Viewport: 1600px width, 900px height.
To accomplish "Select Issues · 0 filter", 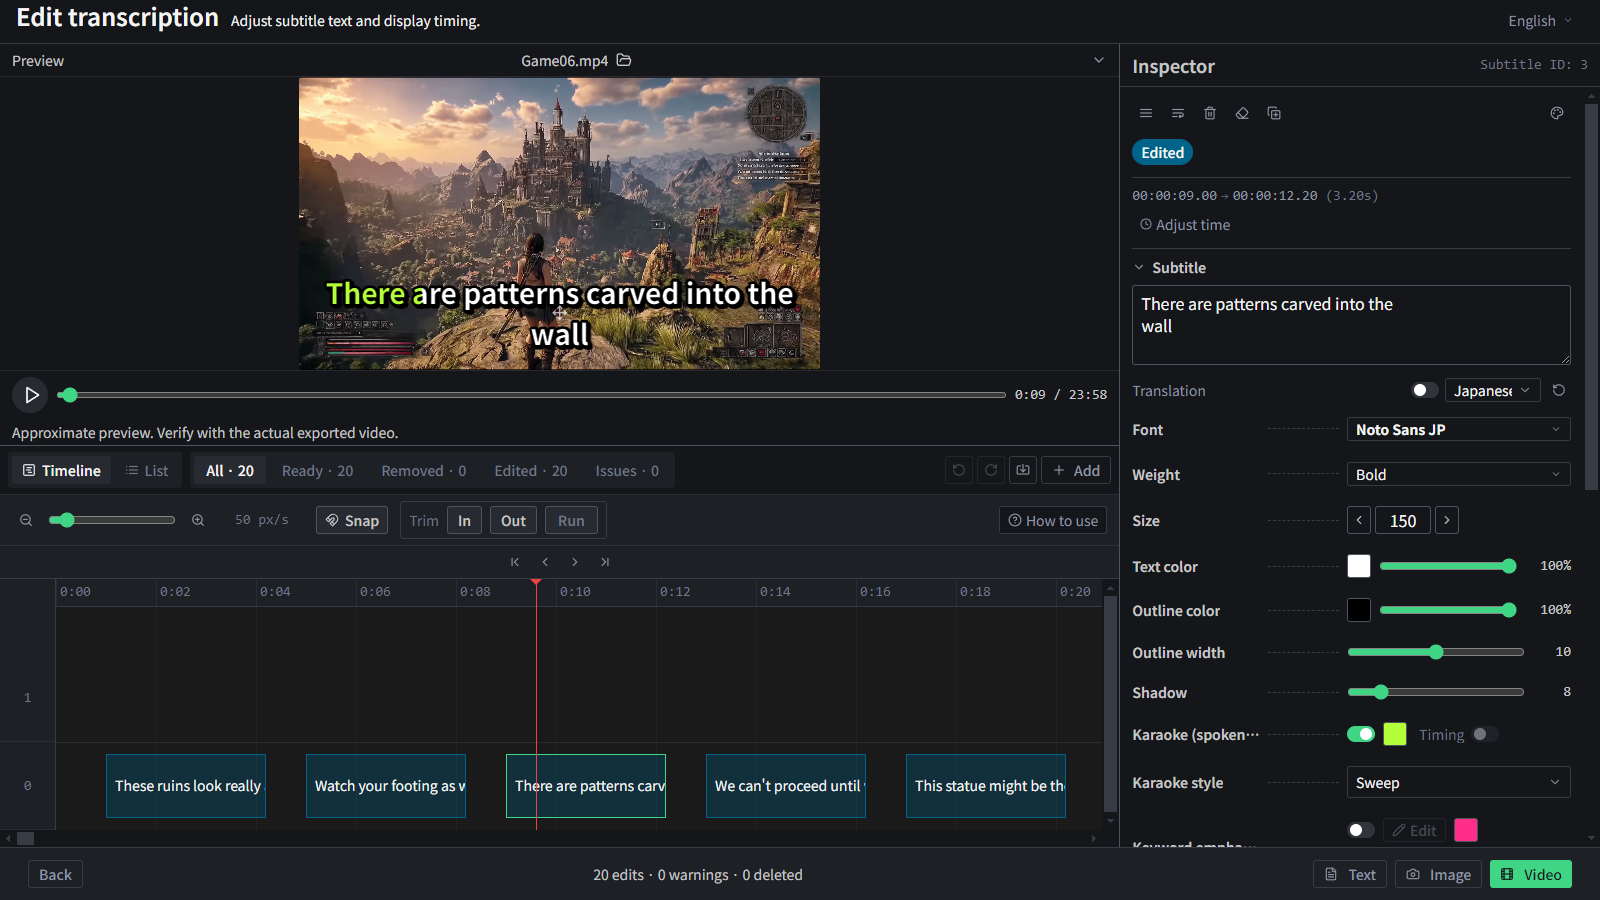I will (x=627, y=470).
